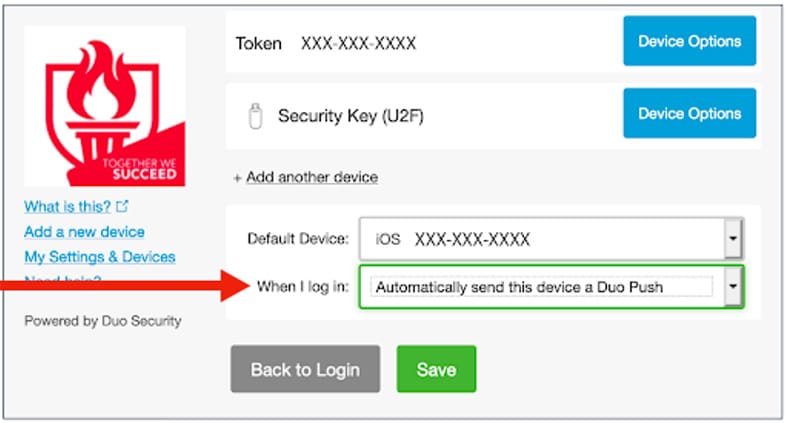The height and width of the screenshot is (423, 787).
Task: Click the torch shield logo image
Action: click(x=105, y=106)
